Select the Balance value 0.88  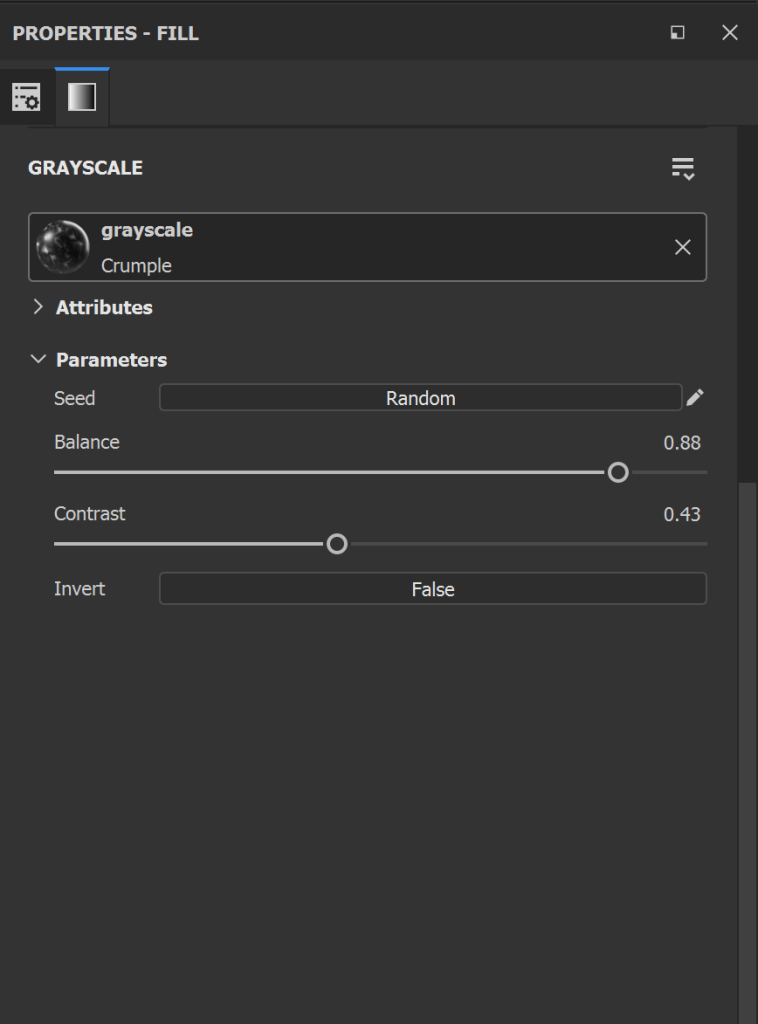coord(682,443)
